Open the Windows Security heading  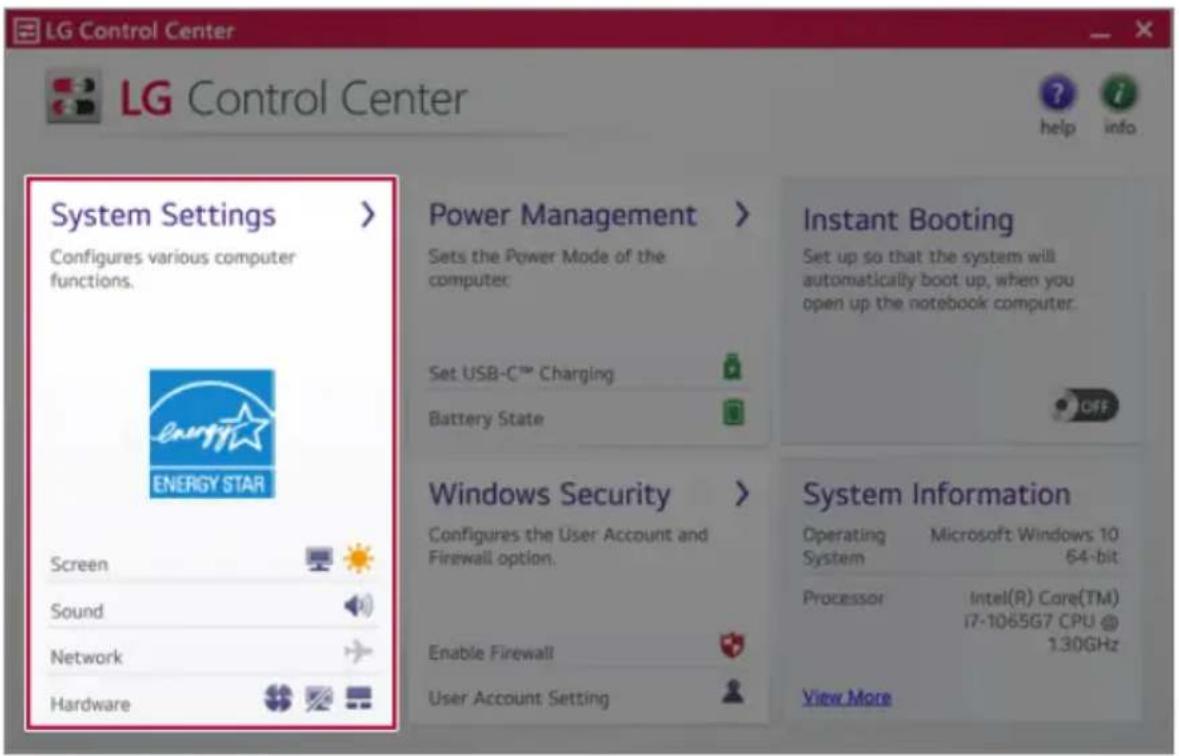click(x=550, y=494)
